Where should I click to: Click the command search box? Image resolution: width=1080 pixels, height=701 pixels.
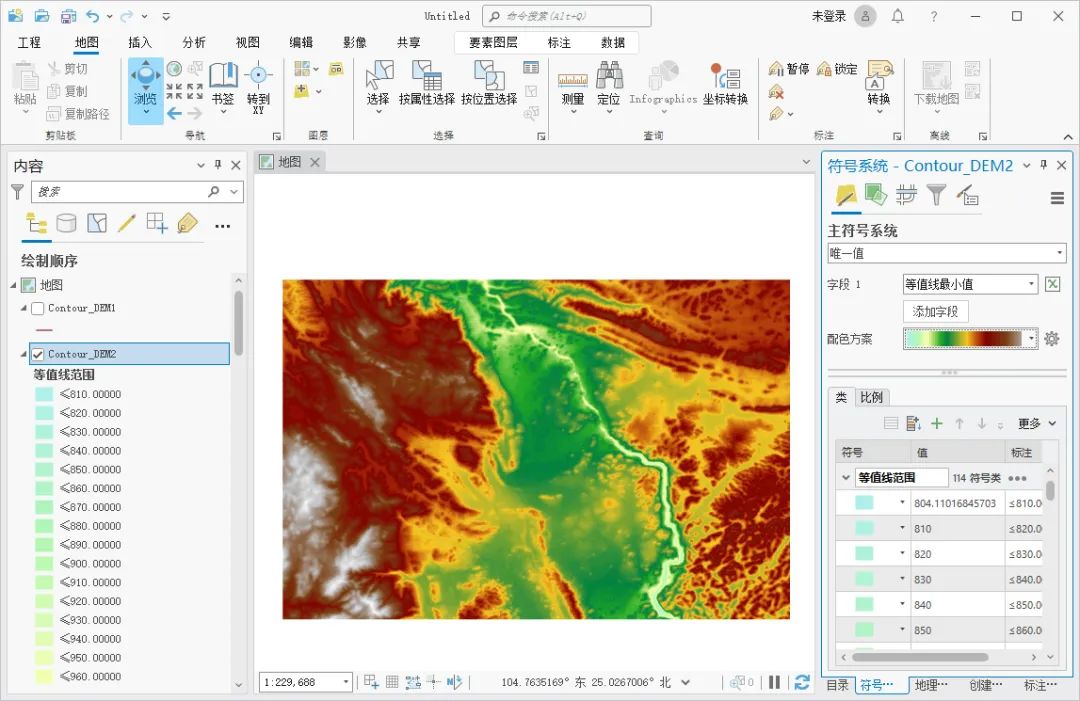click(567, 16)
